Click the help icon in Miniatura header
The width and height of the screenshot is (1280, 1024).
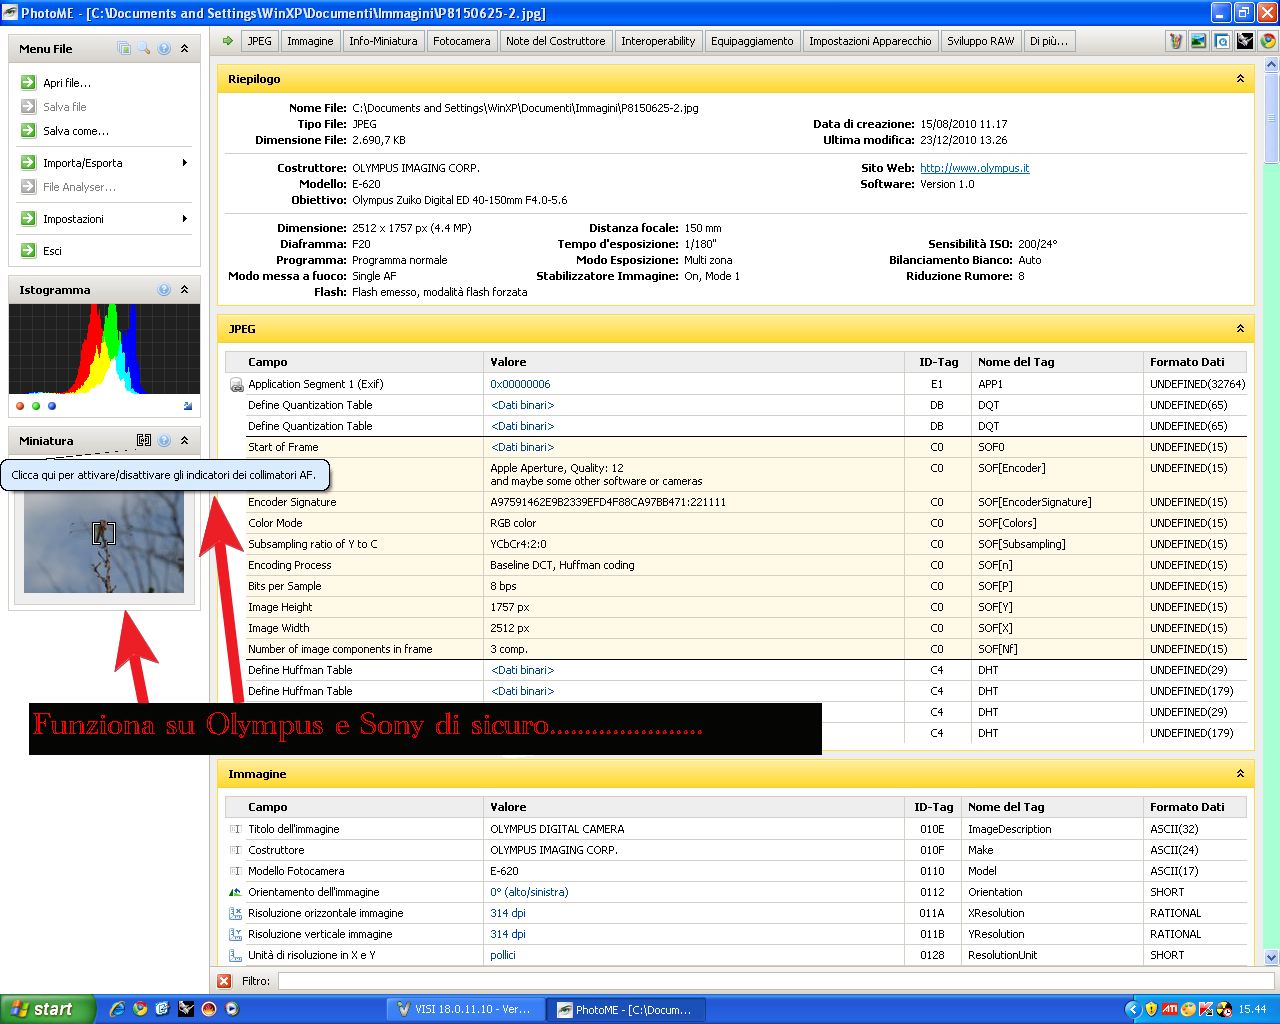[x=164, y=440]
